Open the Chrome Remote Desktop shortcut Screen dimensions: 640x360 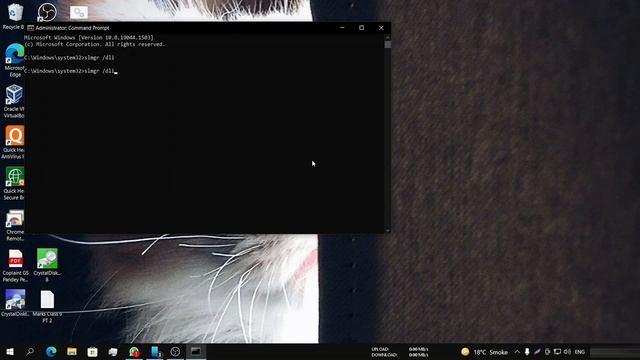click(15, 224)
